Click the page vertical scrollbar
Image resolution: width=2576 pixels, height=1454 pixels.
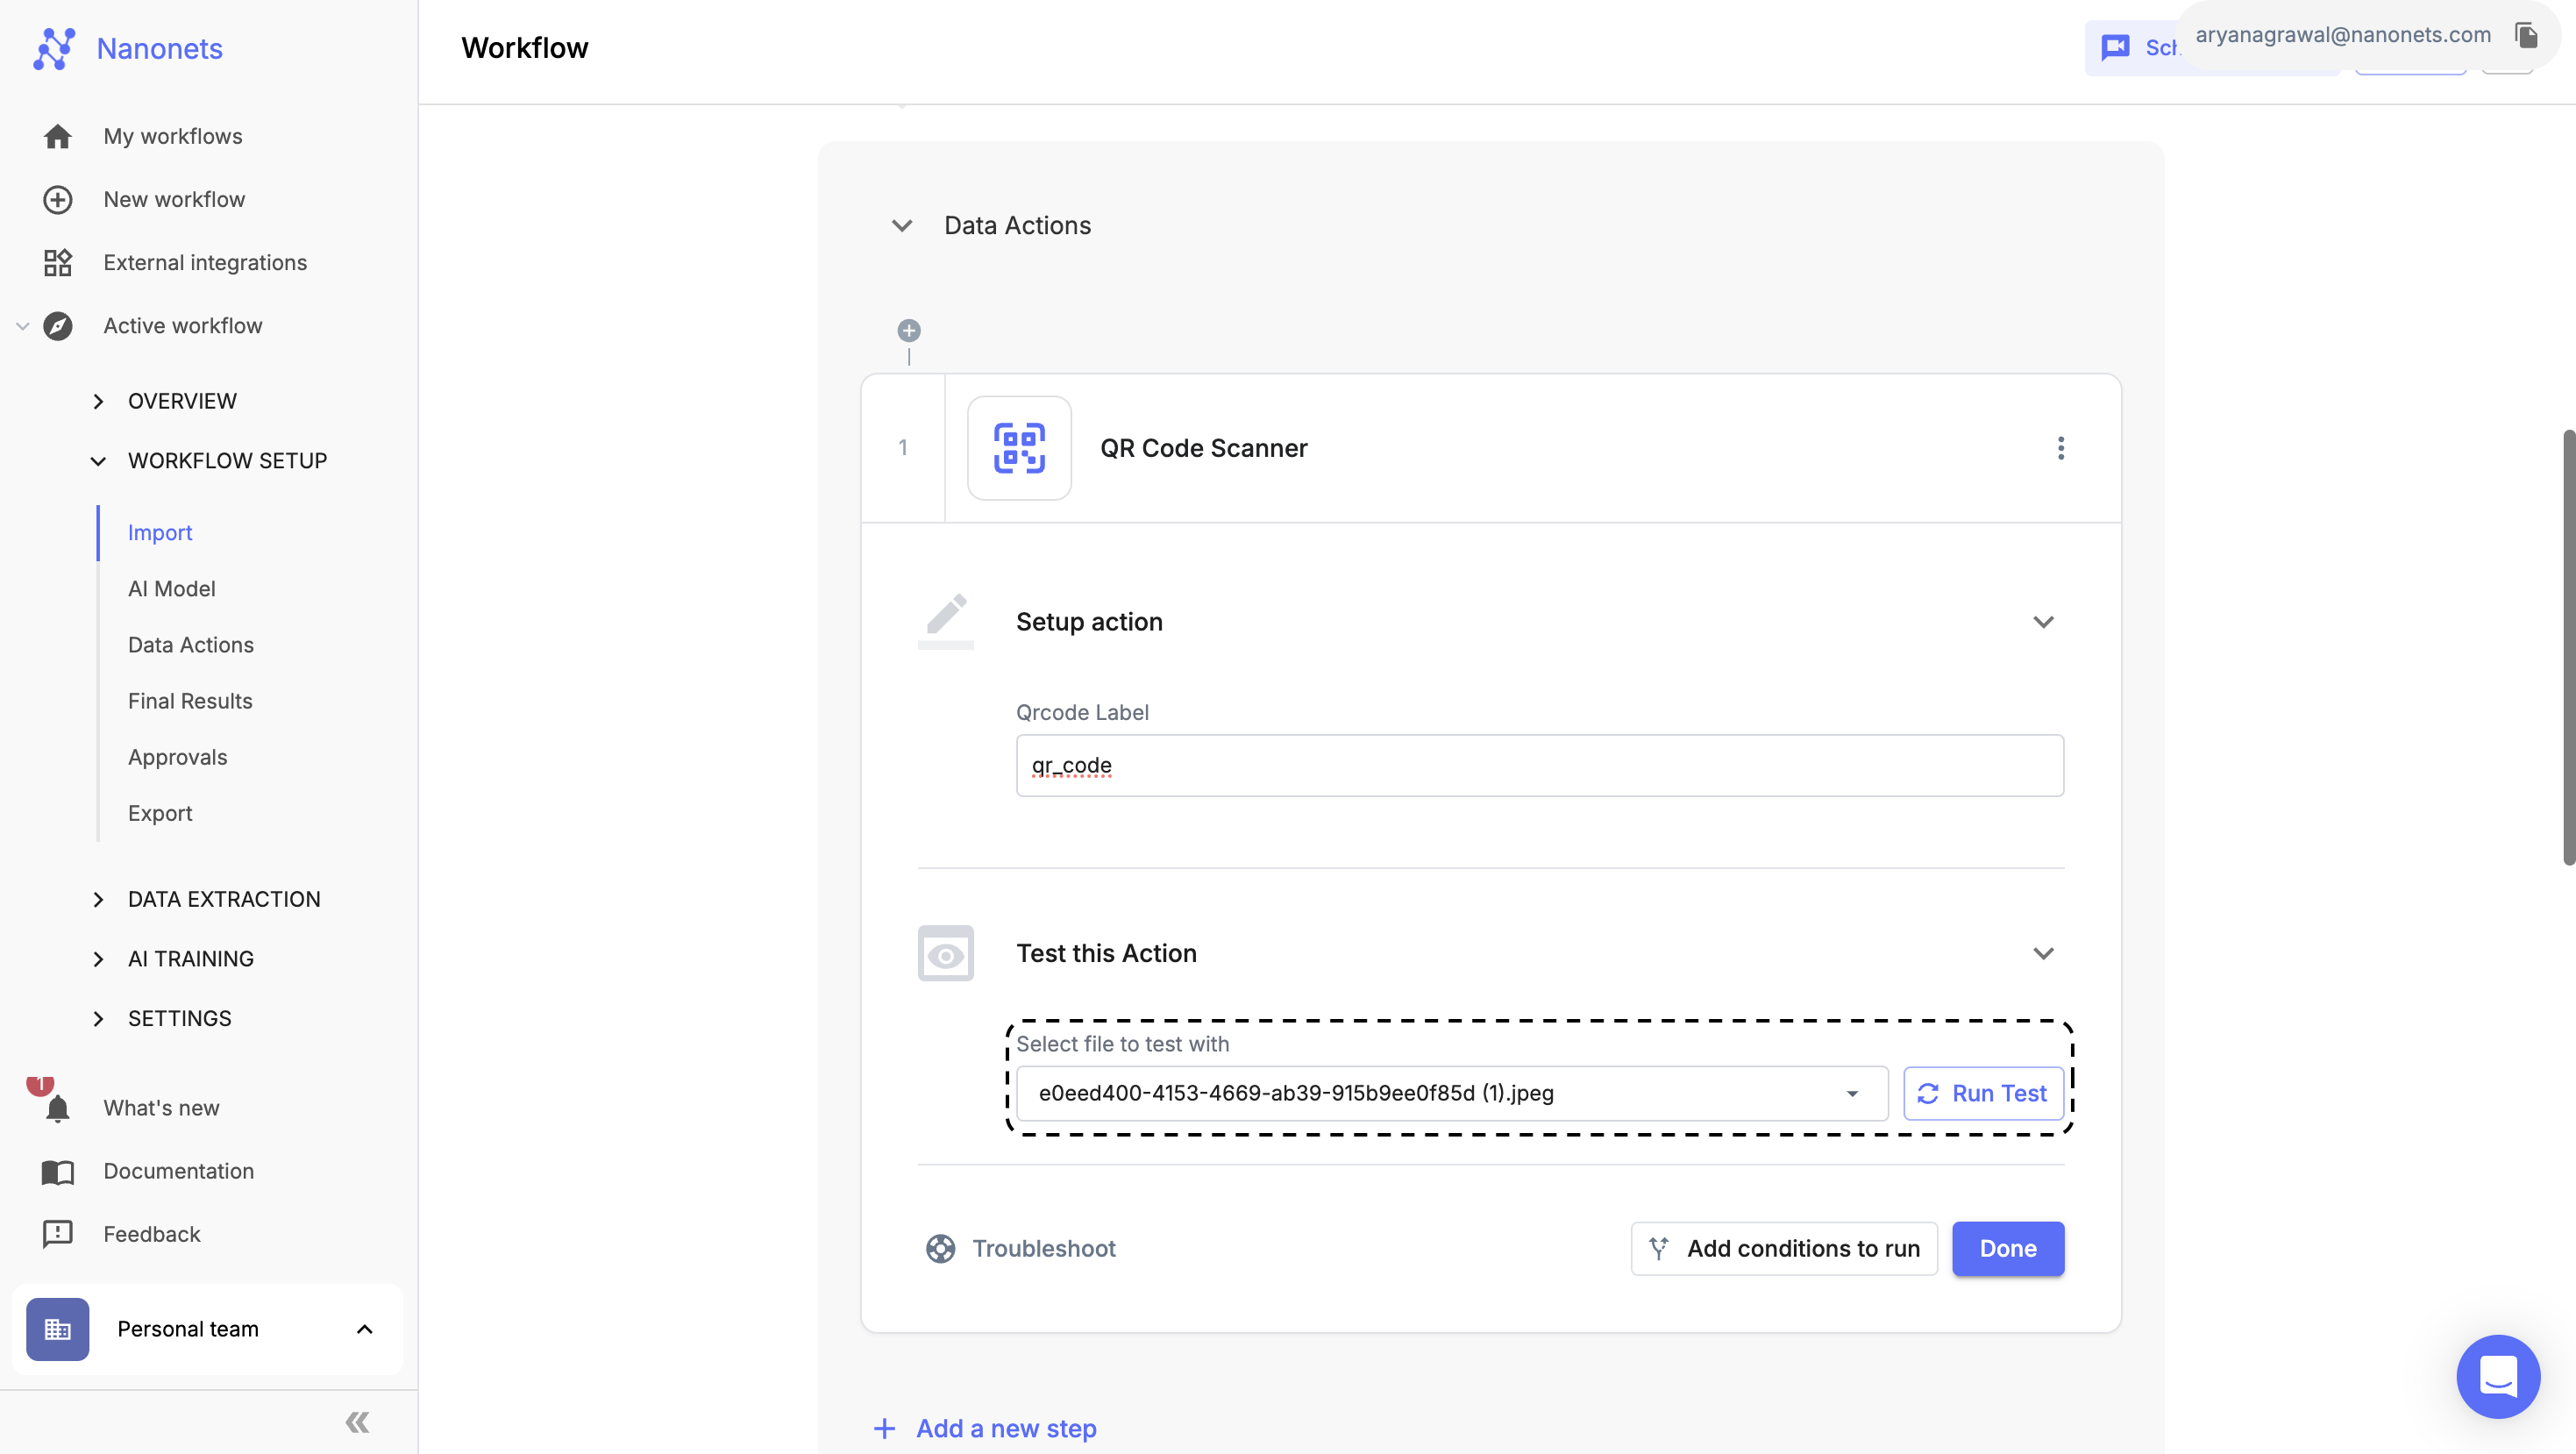point(2568,647)
